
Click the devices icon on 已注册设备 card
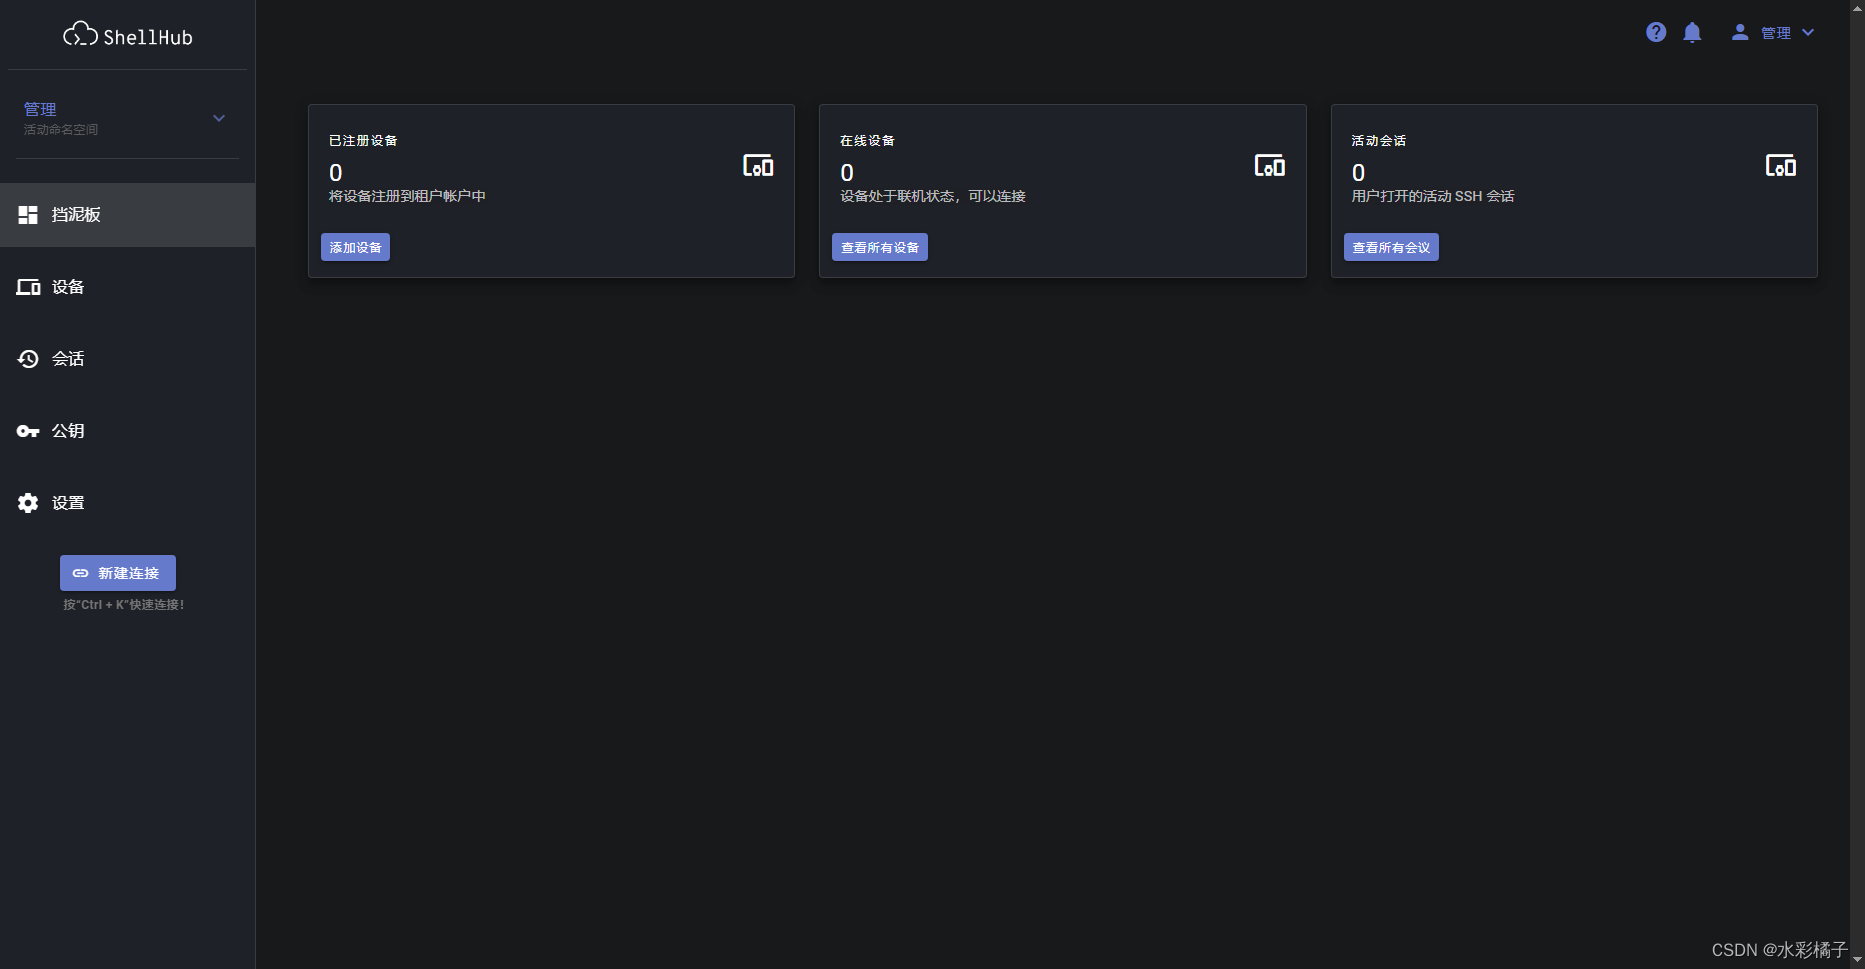[759, 165]
